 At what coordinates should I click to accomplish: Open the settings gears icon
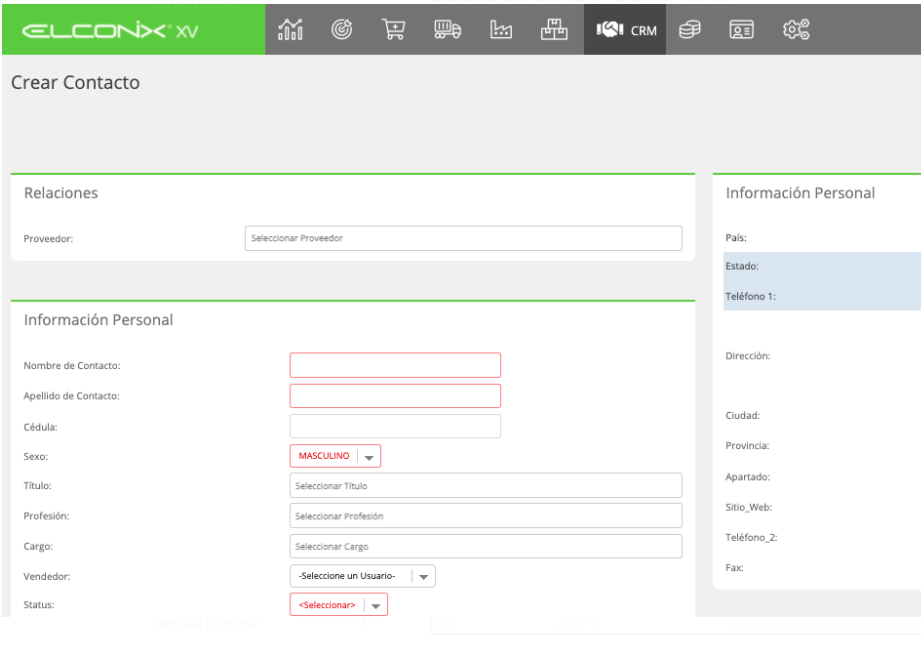click(796, 29)
